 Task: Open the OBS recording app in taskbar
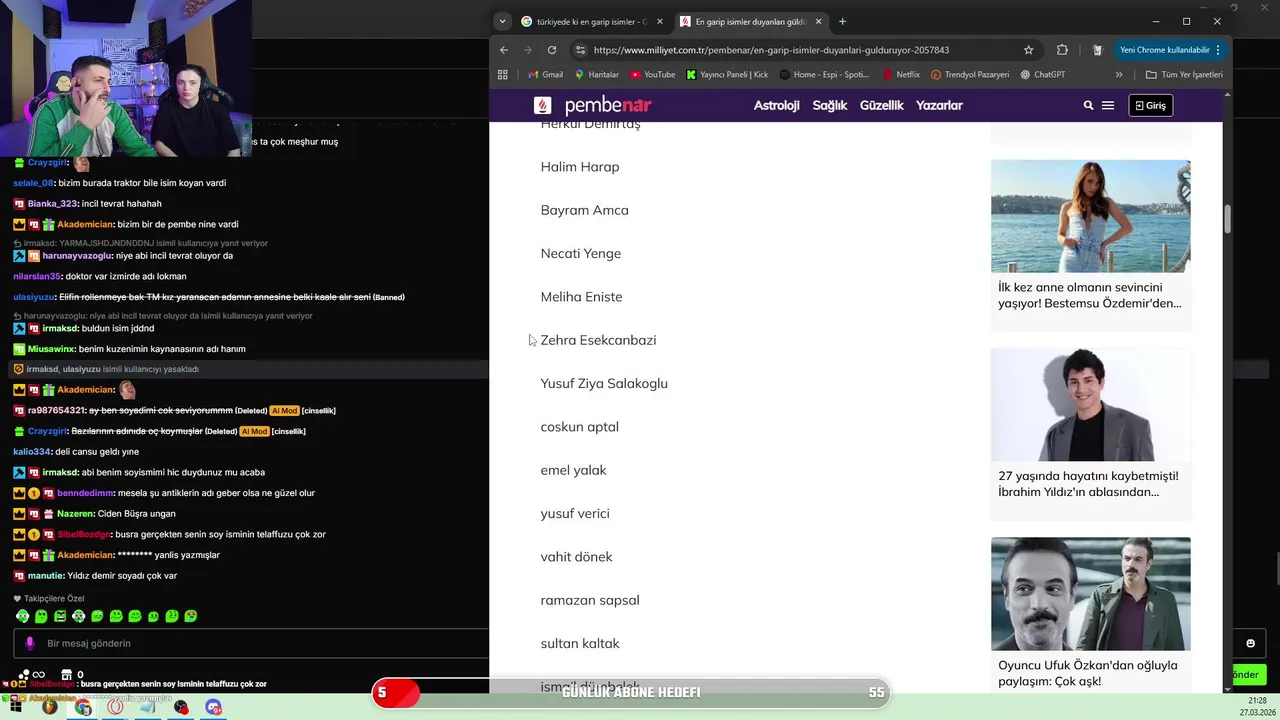(x=181, y=707)
